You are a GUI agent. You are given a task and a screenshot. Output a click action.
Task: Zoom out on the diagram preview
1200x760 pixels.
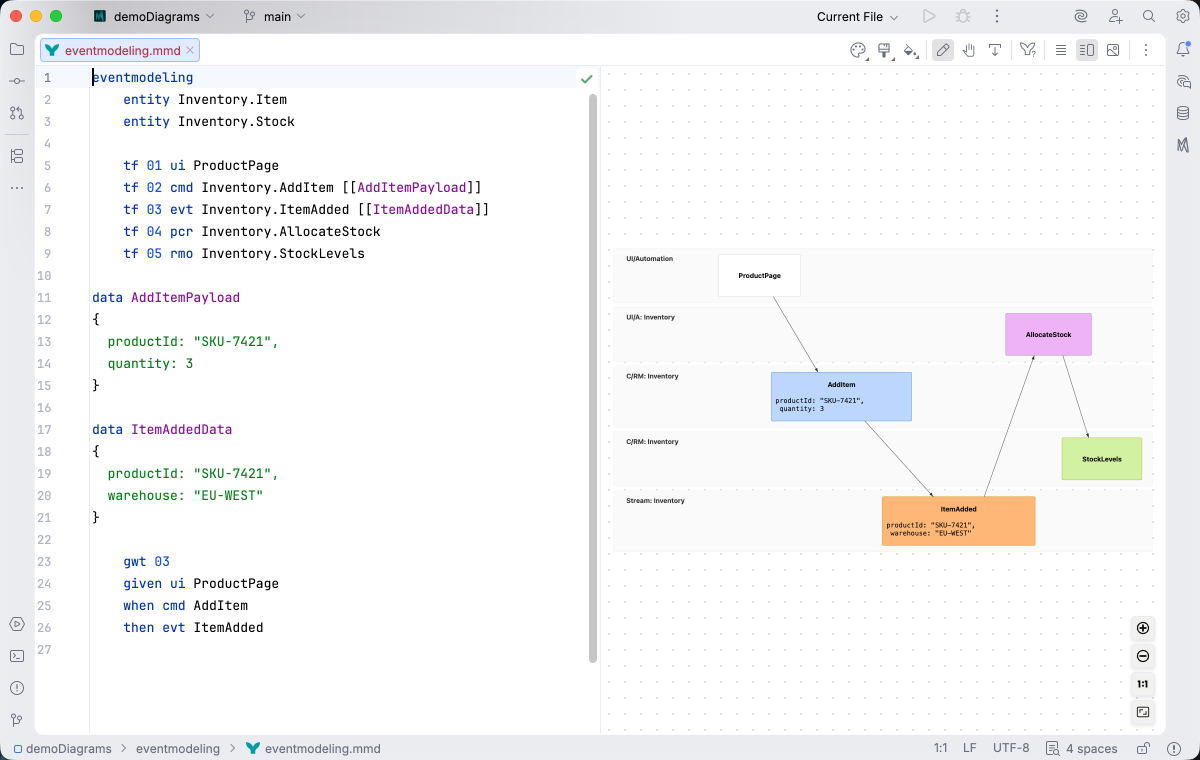tap(1143, 656)
